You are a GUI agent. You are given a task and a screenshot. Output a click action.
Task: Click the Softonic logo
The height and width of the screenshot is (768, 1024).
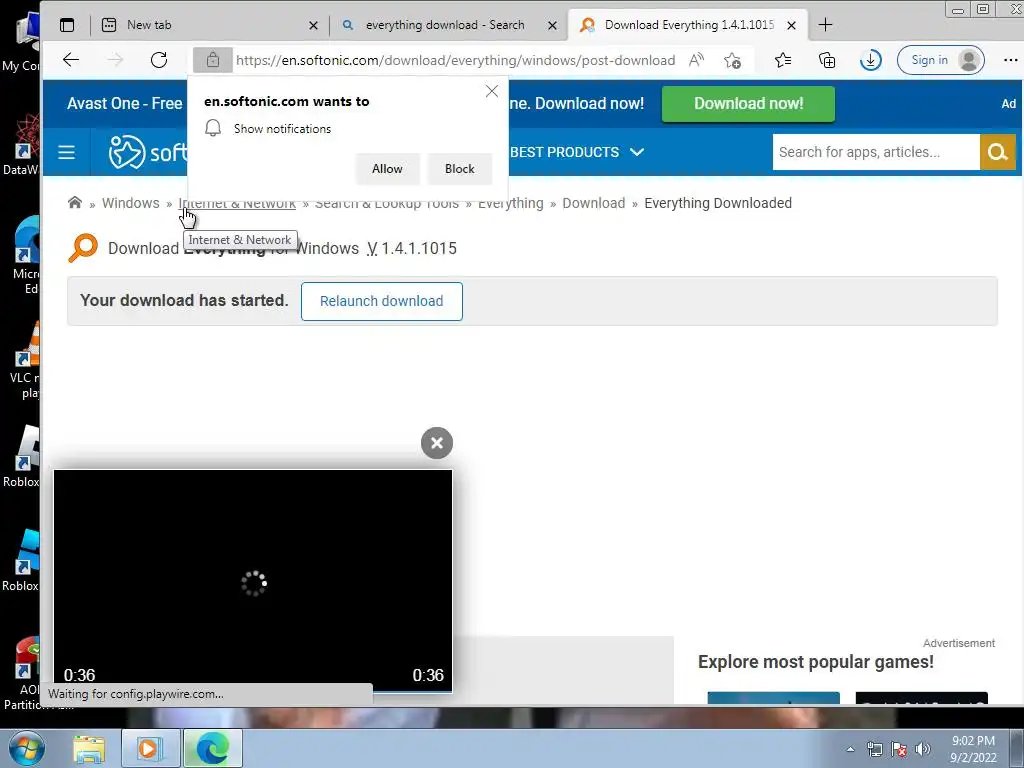point(148,152)
